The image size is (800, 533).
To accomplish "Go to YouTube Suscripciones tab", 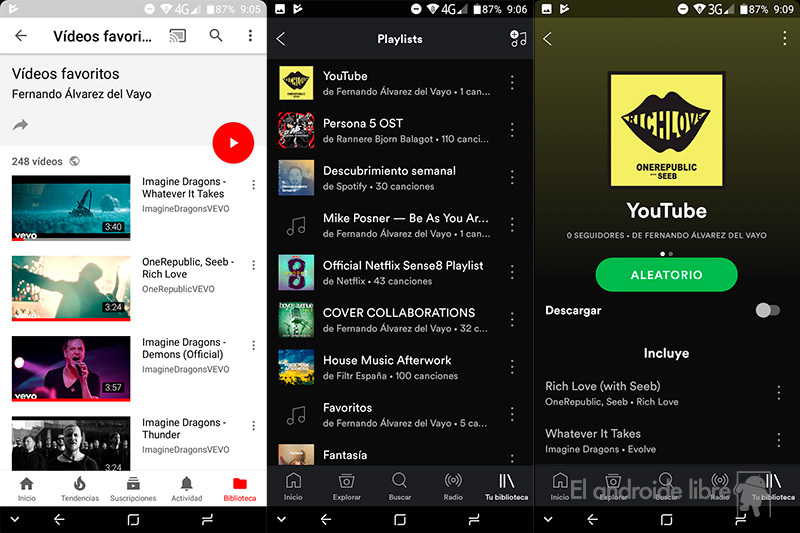I will (x=133, y=489).
